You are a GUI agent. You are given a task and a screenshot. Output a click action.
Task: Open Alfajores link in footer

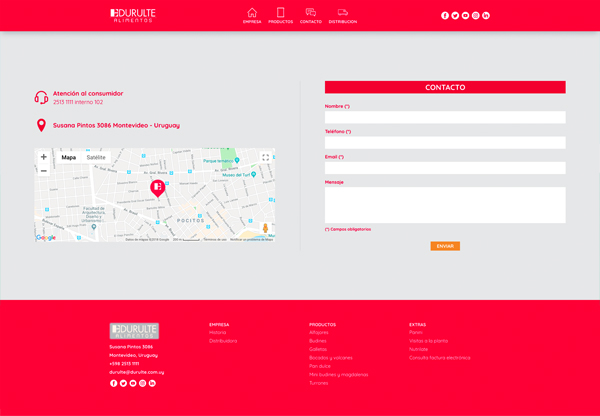pyautogui.click(x=319, y=332)
